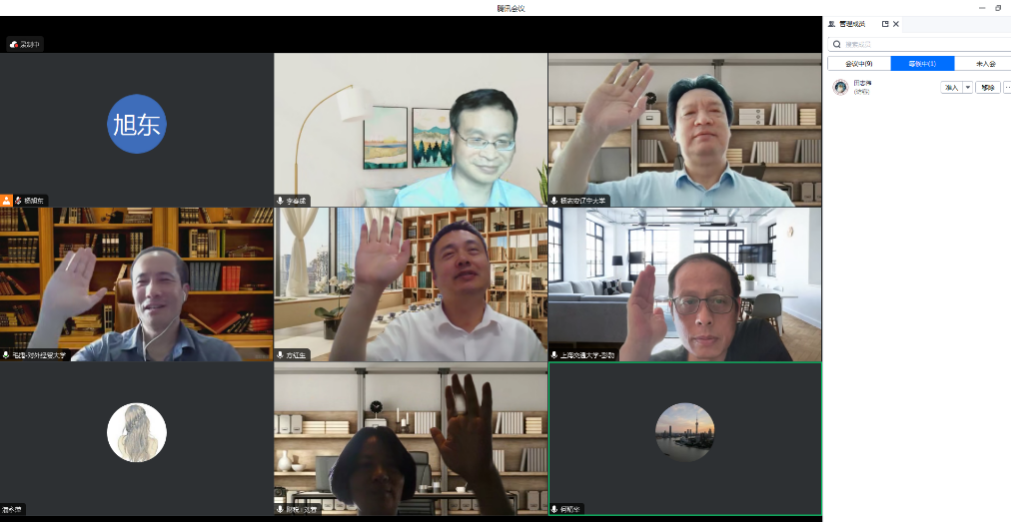1011x522 pixels.
Task: Close the member management panel
Action: [896, 24]
